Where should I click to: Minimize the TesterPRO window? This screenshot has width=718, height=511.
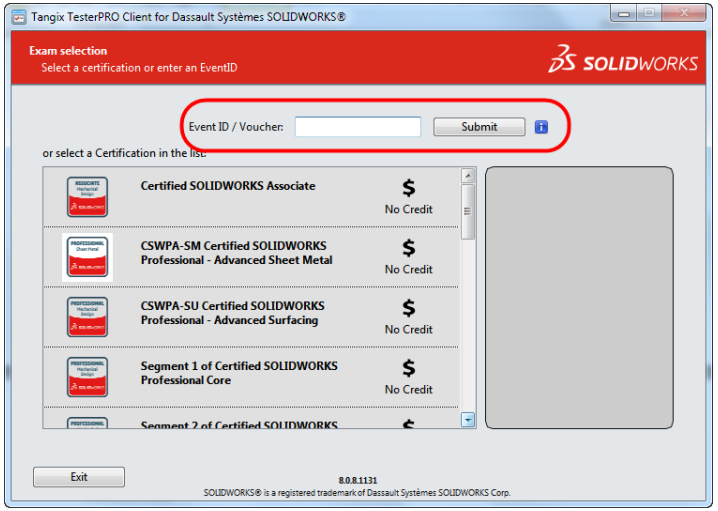(x=624, y=13)
